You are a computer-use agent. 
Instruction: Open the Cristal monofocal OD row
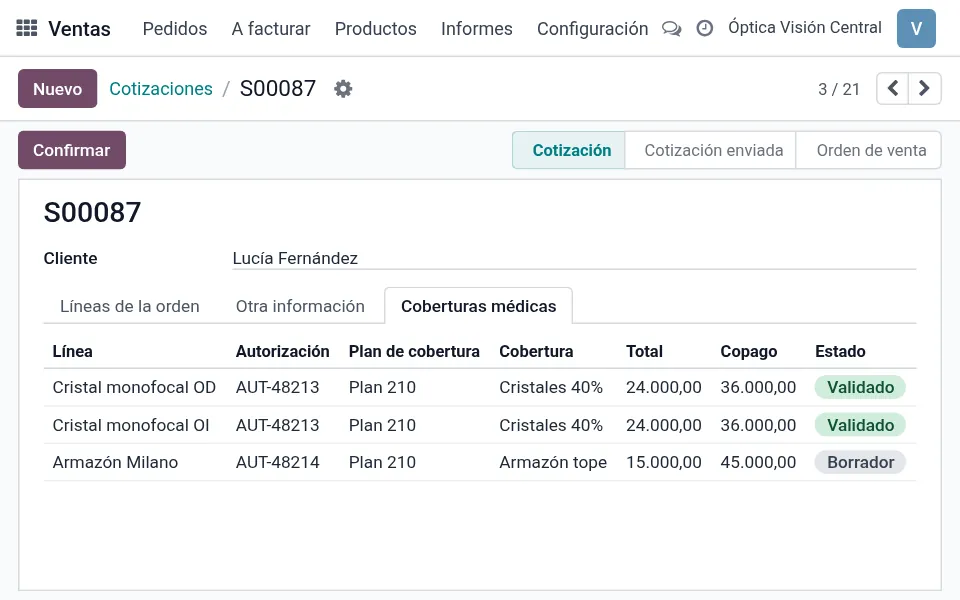pyautogui.click(x=480, y=388)
